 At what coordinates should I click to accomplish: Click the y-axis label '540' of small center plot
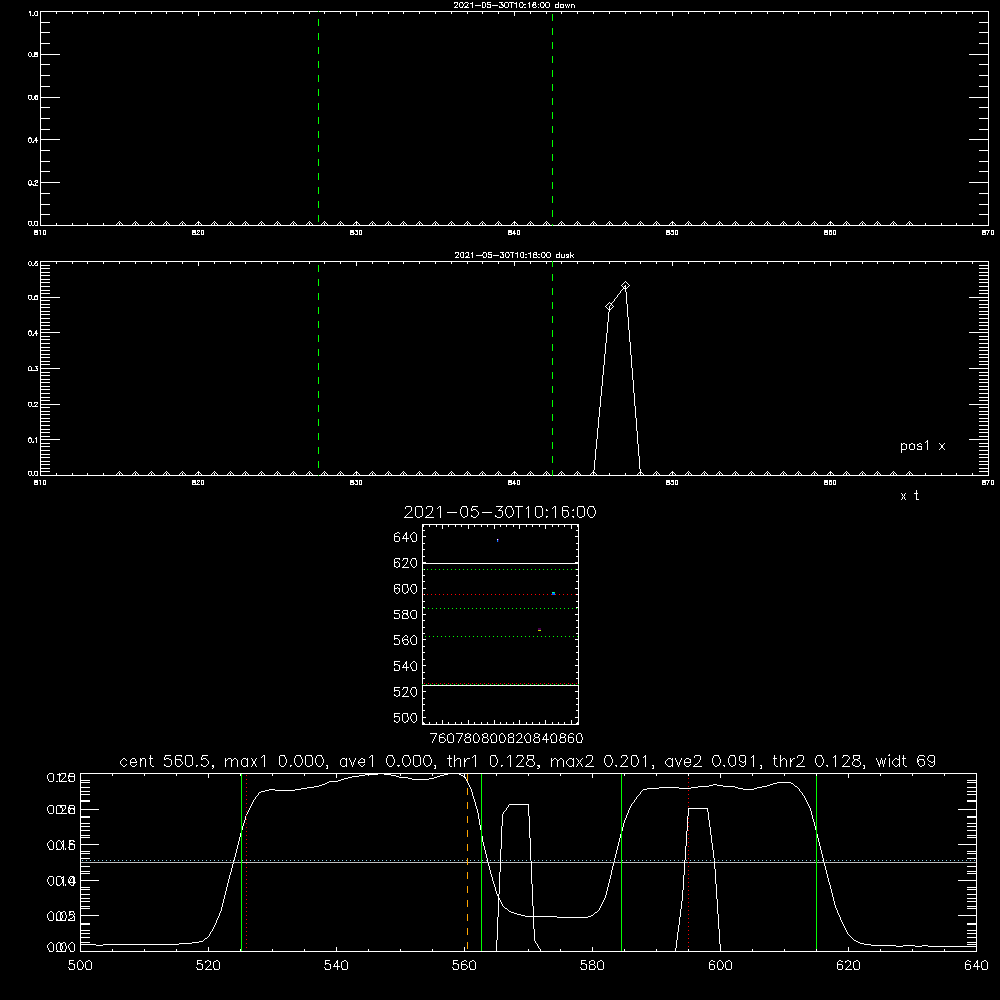point(406,666)
